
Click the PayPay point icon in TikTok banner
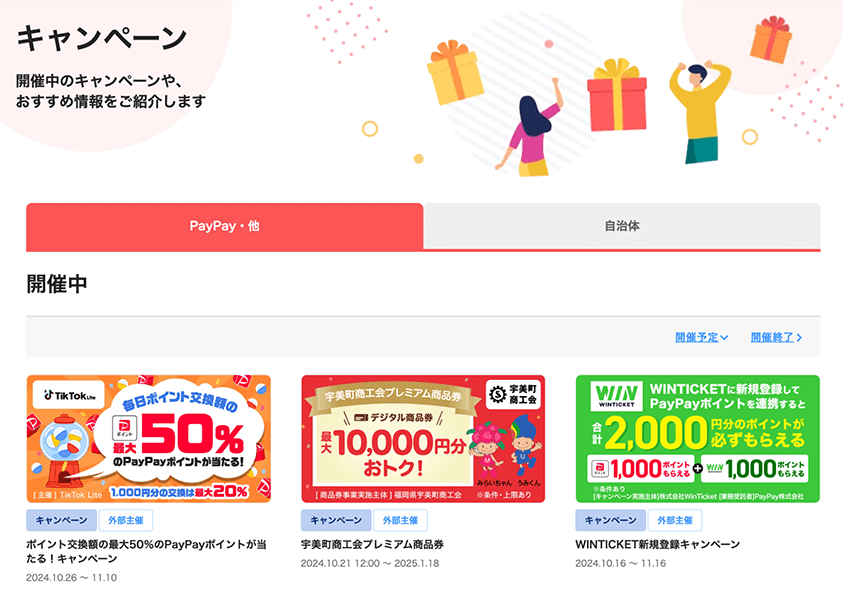point(124,428)
